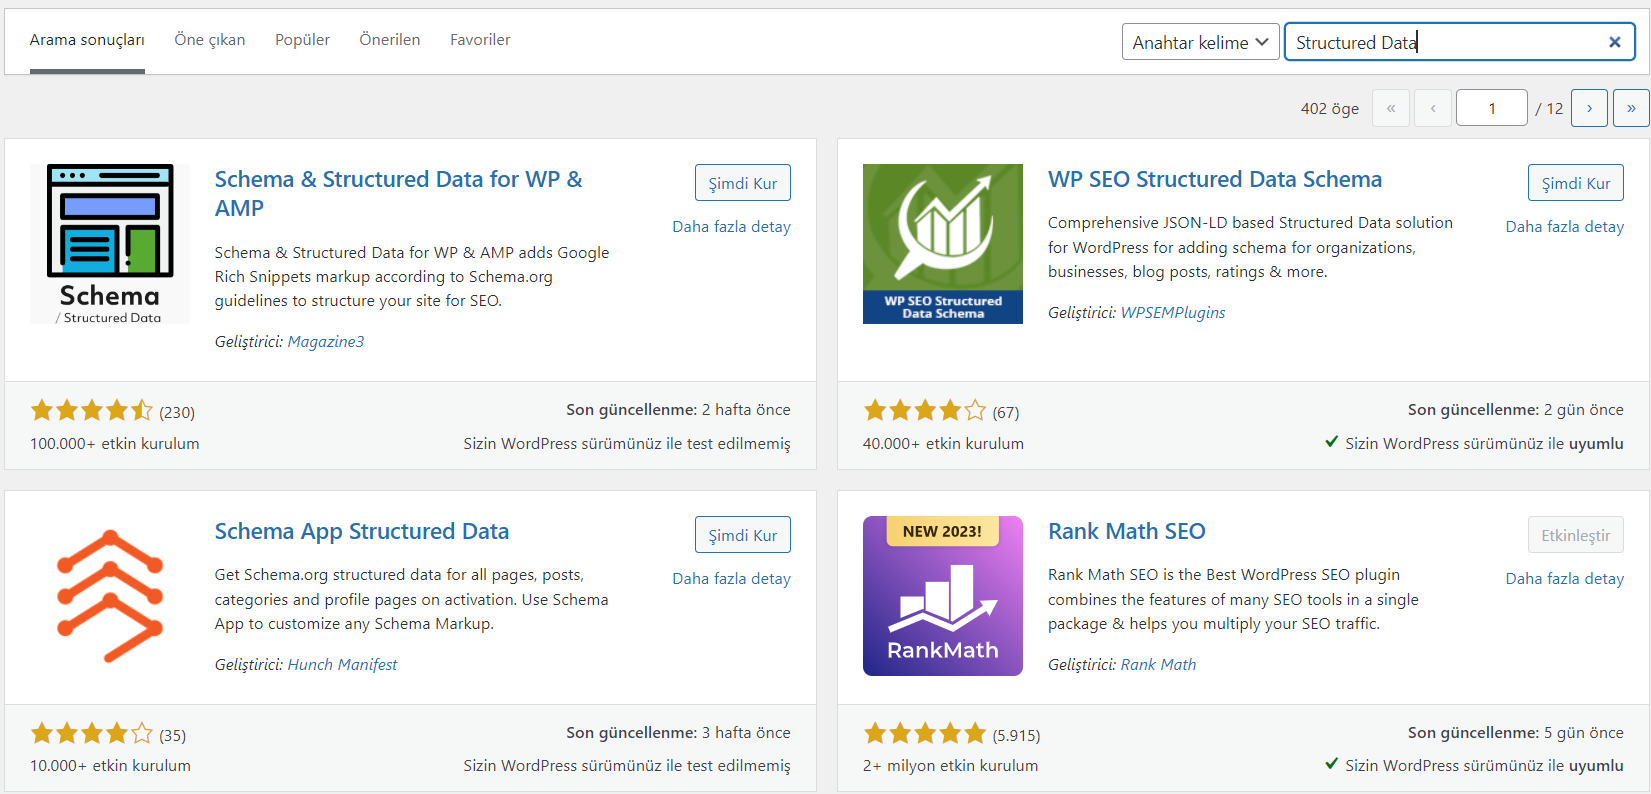The image size is (1651, 794).
Task: Visit the Rank Math developer link
Action: coord(1158,665)
